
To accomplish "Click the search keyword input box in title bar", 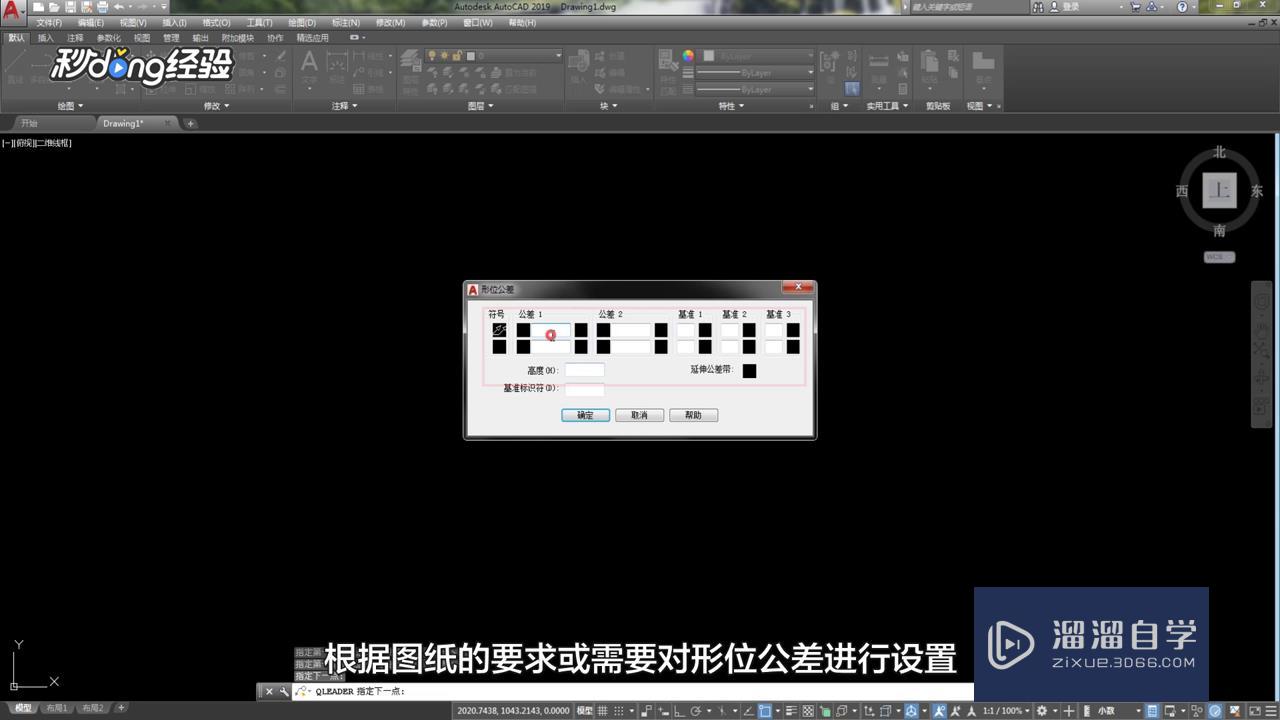I will coord(971,6).
